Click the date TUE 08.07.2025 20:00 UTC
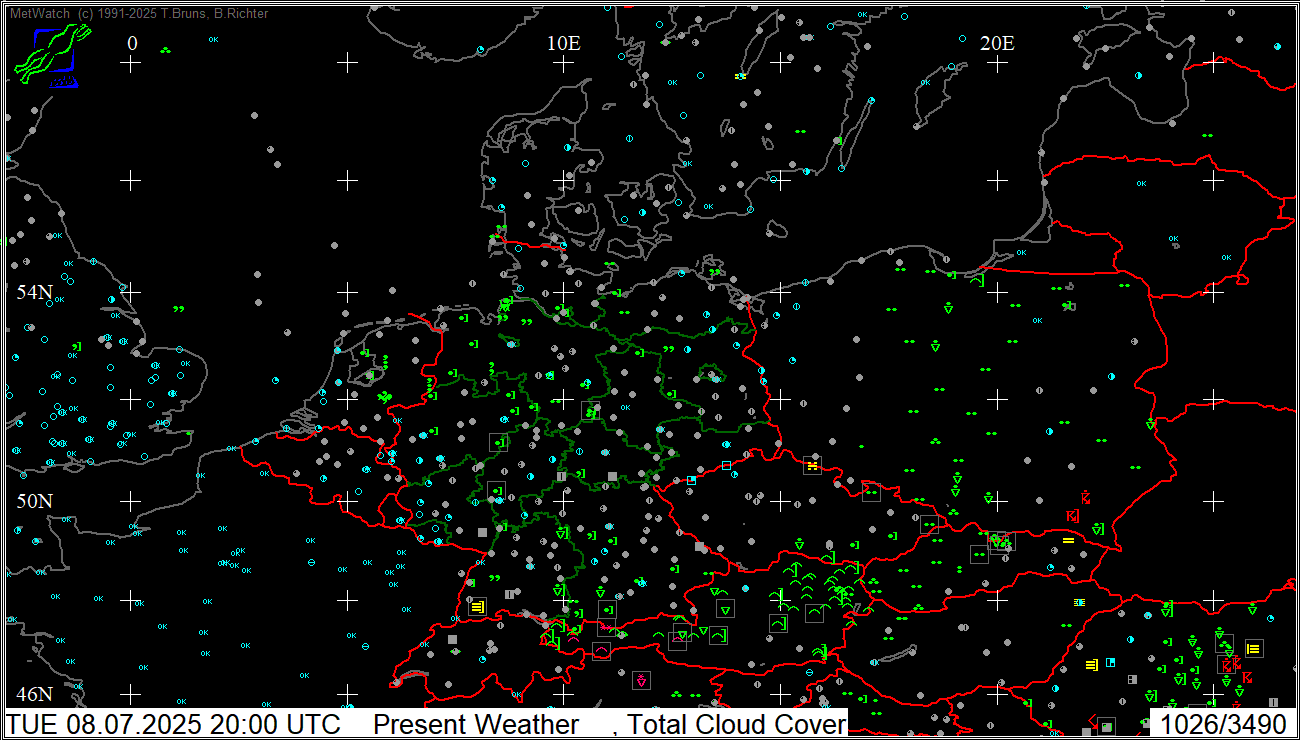Viewport: 1300px width, 740px height. click(174, 724)
